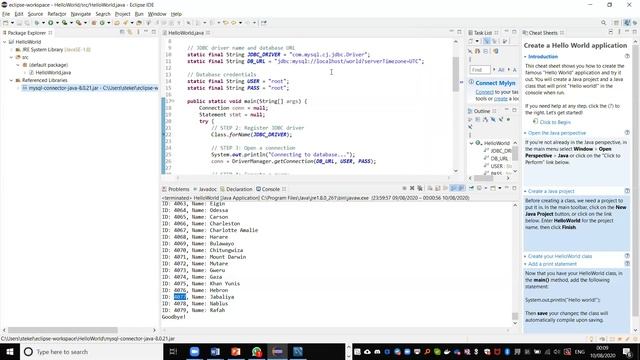The height and width of the screenshot is (360, 640).
Task: Click 'Create a Java project' step link
Action: click(551, 191)
